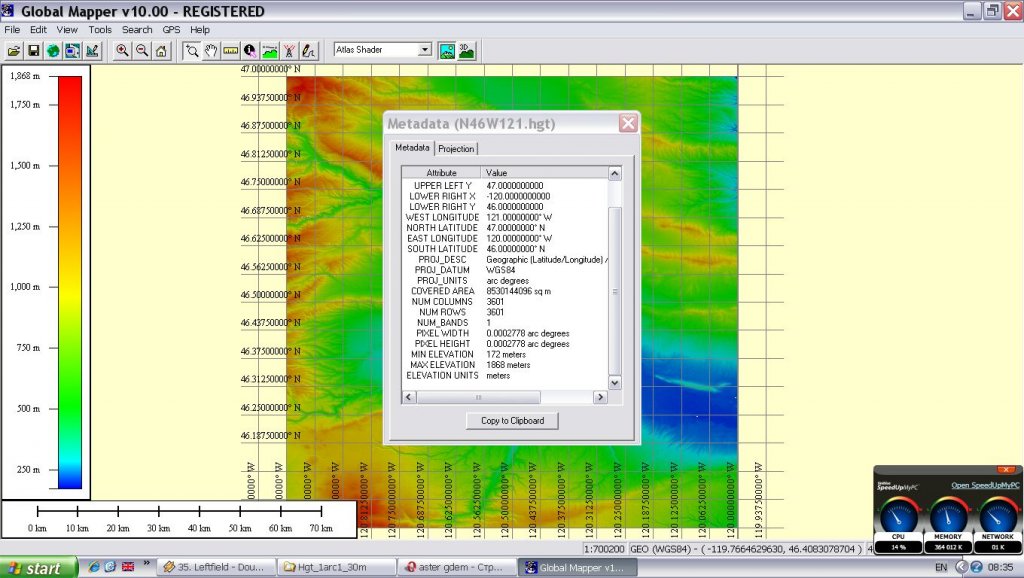Viewport: 1024px width, 578px height.
Task: Select the Measure ruler tool
Action: click(230, 50)
